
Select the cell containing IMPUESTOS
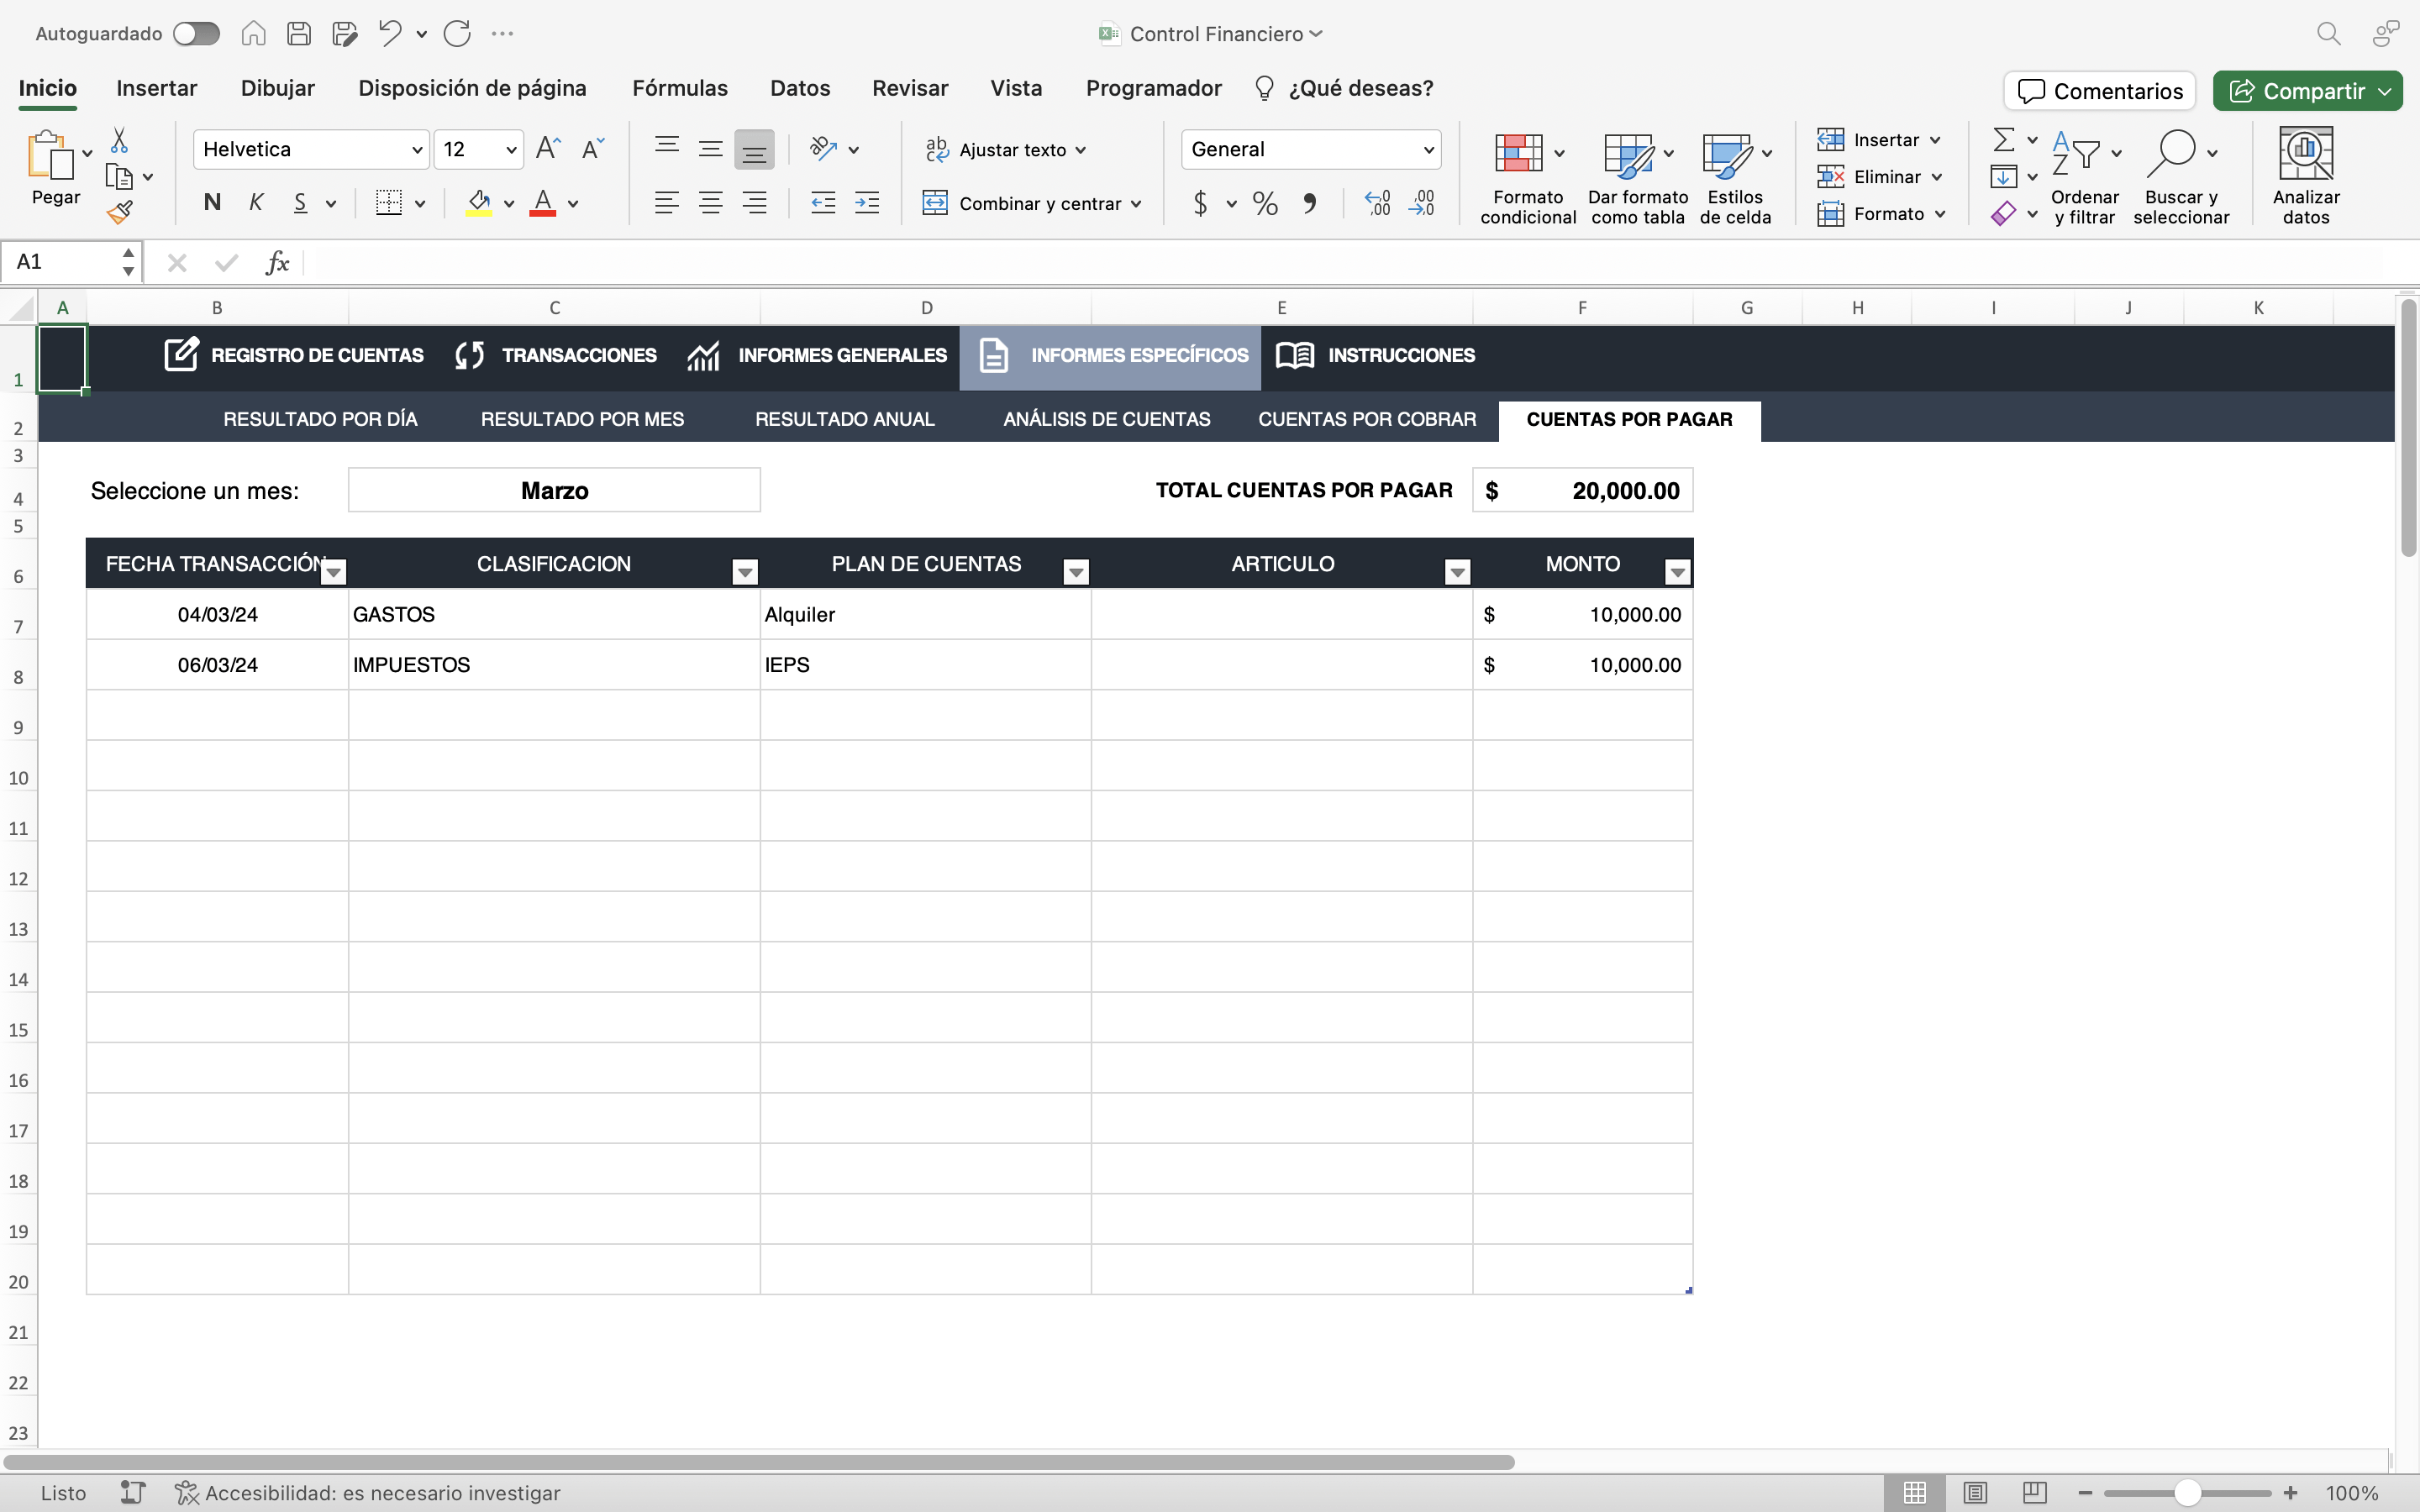(554, 665)
